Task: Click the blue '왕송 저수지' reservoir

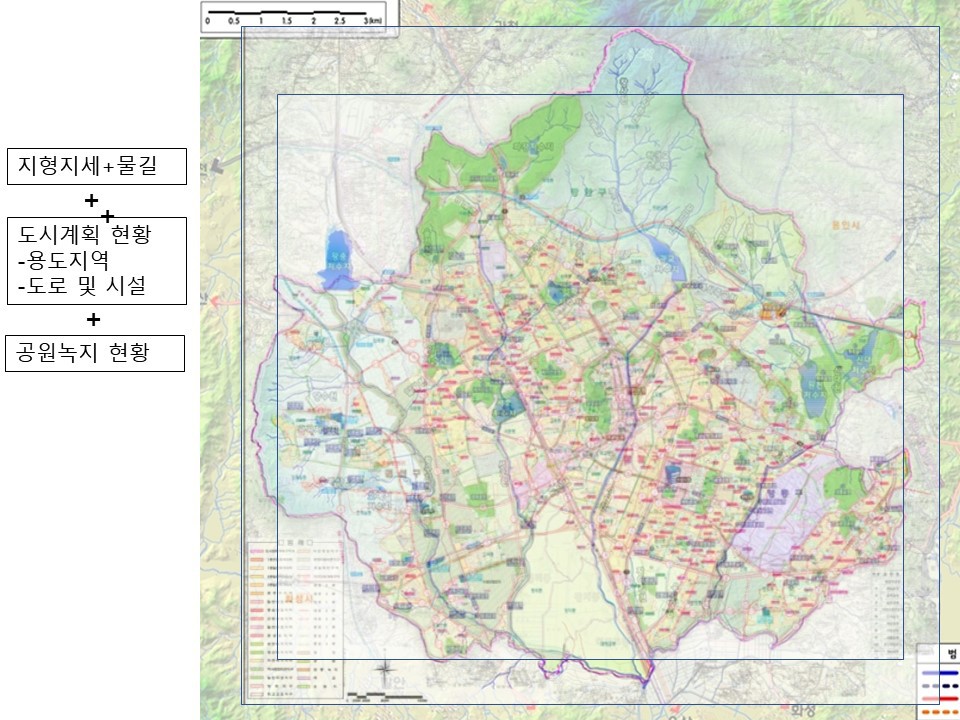Action: pos(338,260)
